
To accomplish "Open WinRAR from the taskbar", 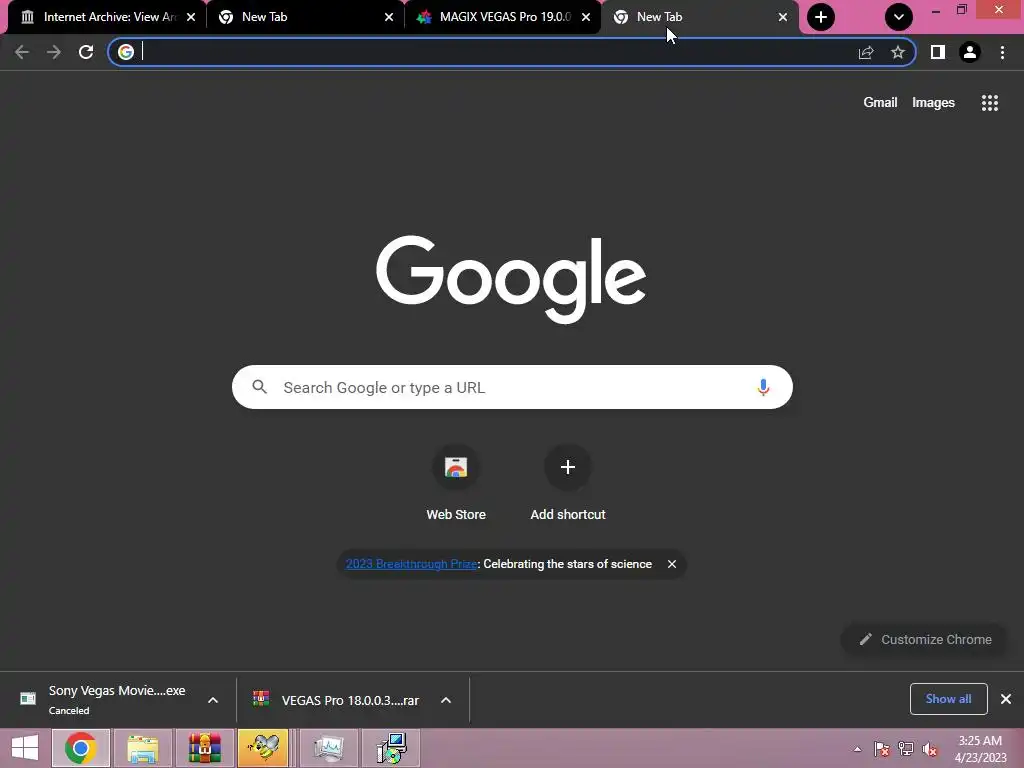I will tap(204, 748).
